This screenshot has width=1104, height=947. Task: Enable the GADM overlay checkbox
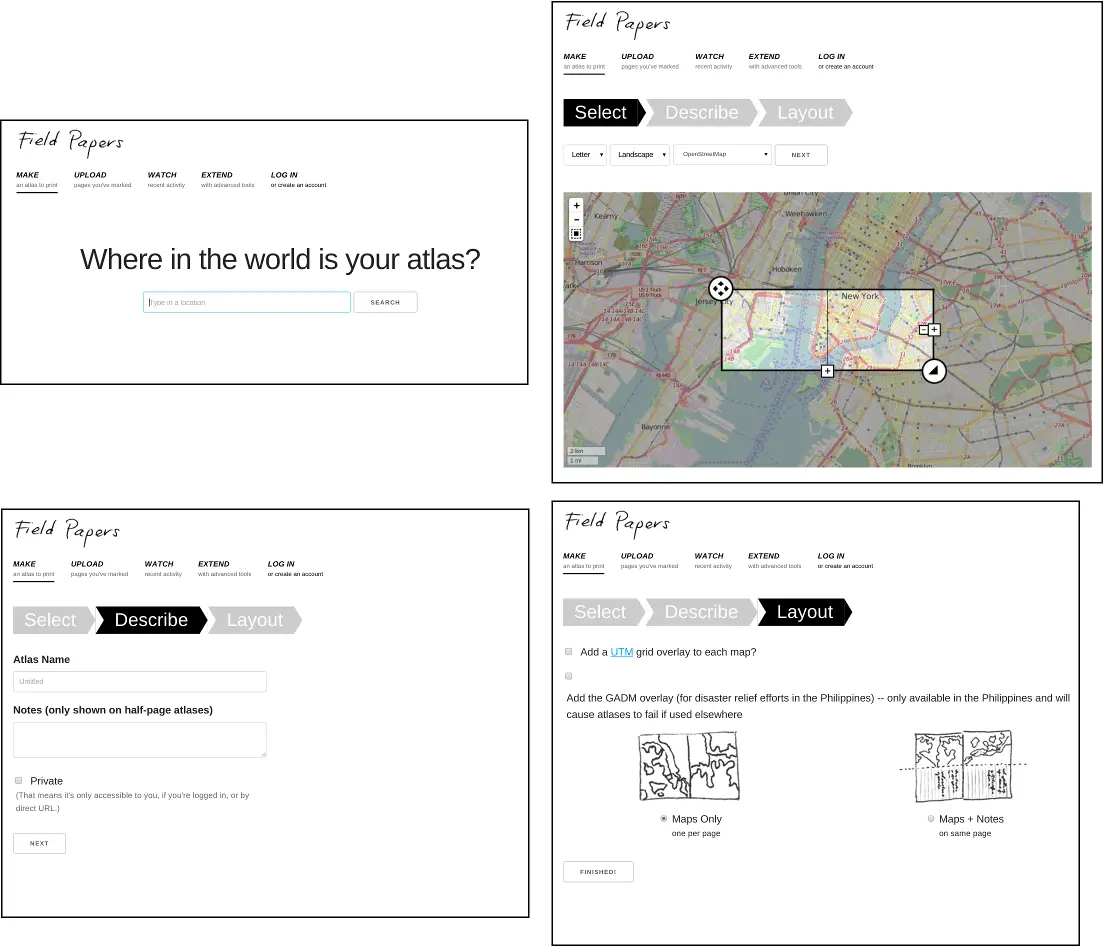pyautogui.click(x=569, y=676)
